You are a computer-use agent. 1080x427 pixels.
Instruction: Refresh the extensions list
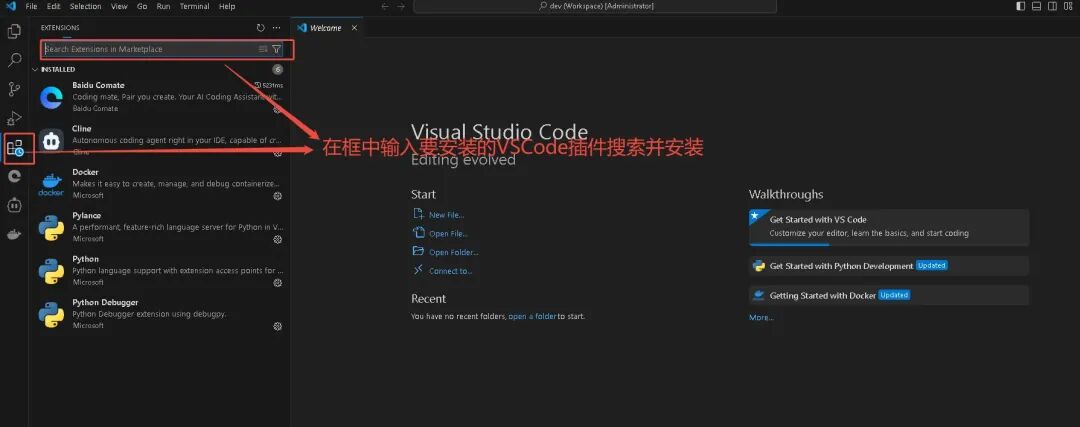tap(260, 28)
